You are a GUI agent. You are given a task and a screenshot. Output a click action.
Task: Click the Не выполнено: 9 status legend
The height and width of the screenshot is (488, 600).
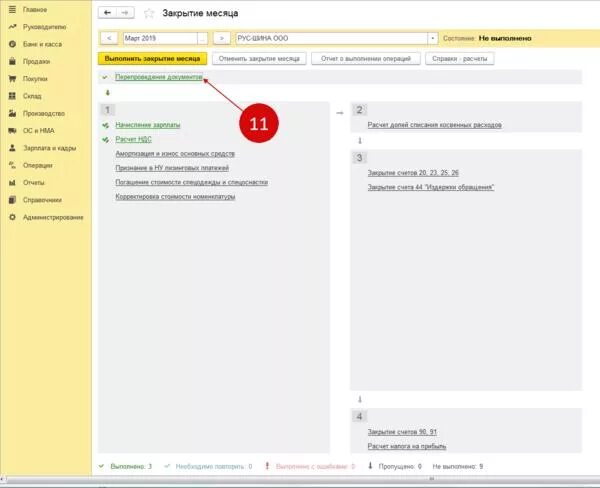[458, 466]
